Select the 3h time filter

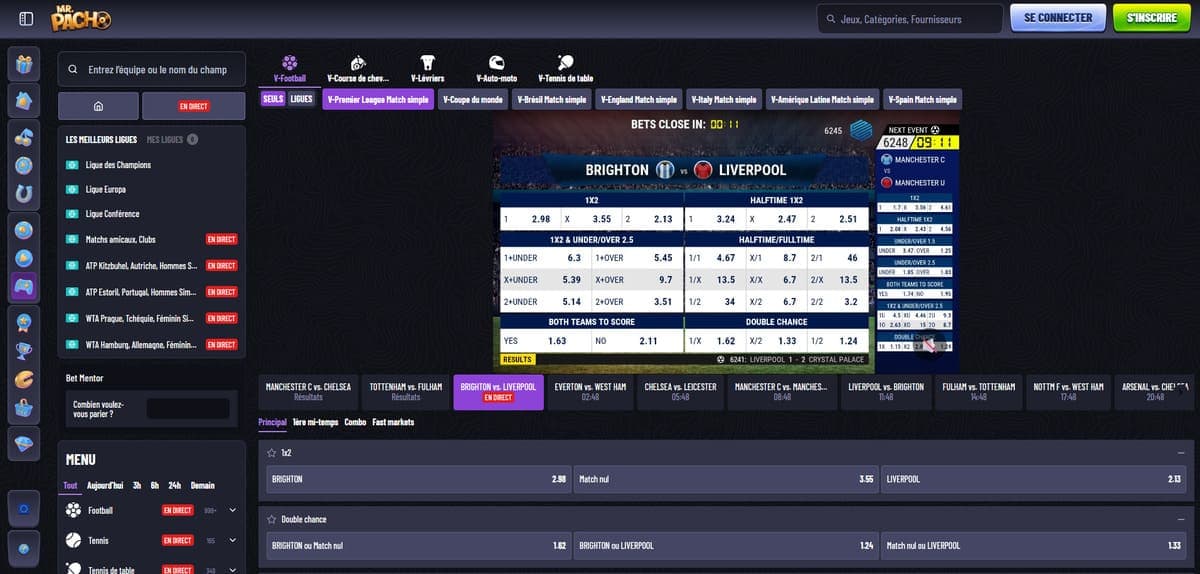click(x=136, y=485)
